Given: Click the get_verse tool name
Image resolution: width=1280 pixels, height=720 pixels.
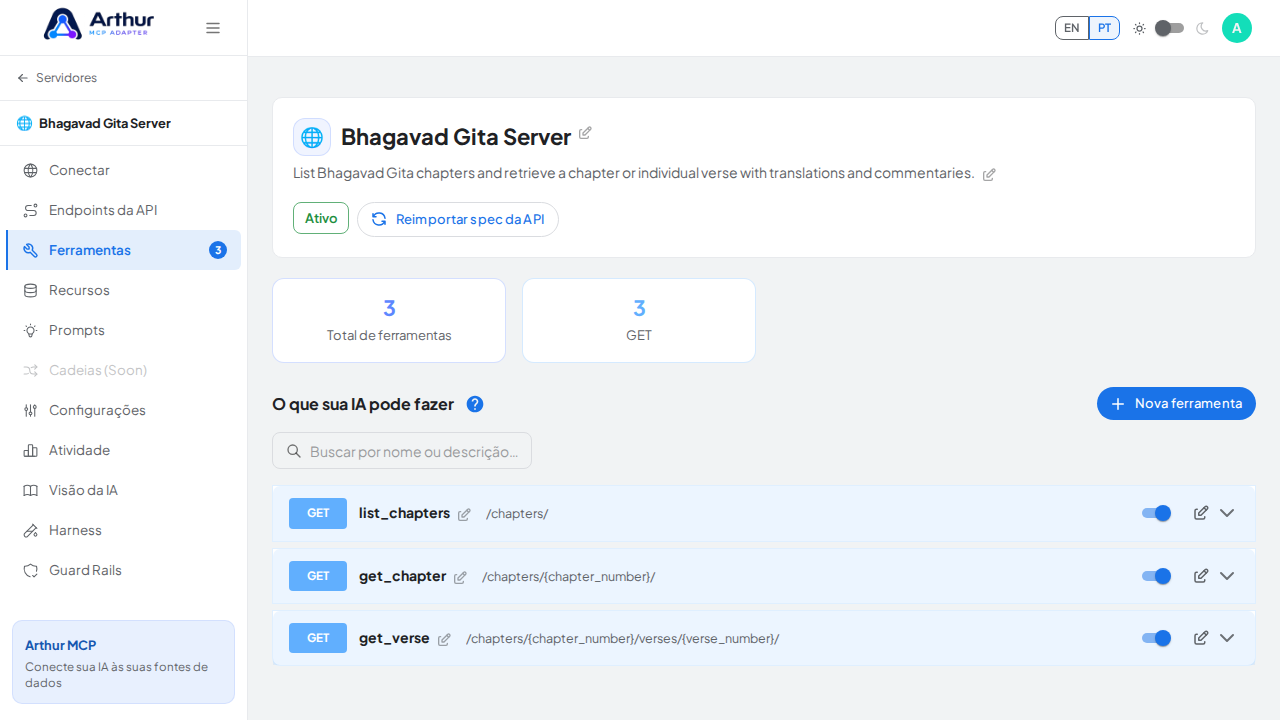Looking at the screenshot, I should point(394,638).
